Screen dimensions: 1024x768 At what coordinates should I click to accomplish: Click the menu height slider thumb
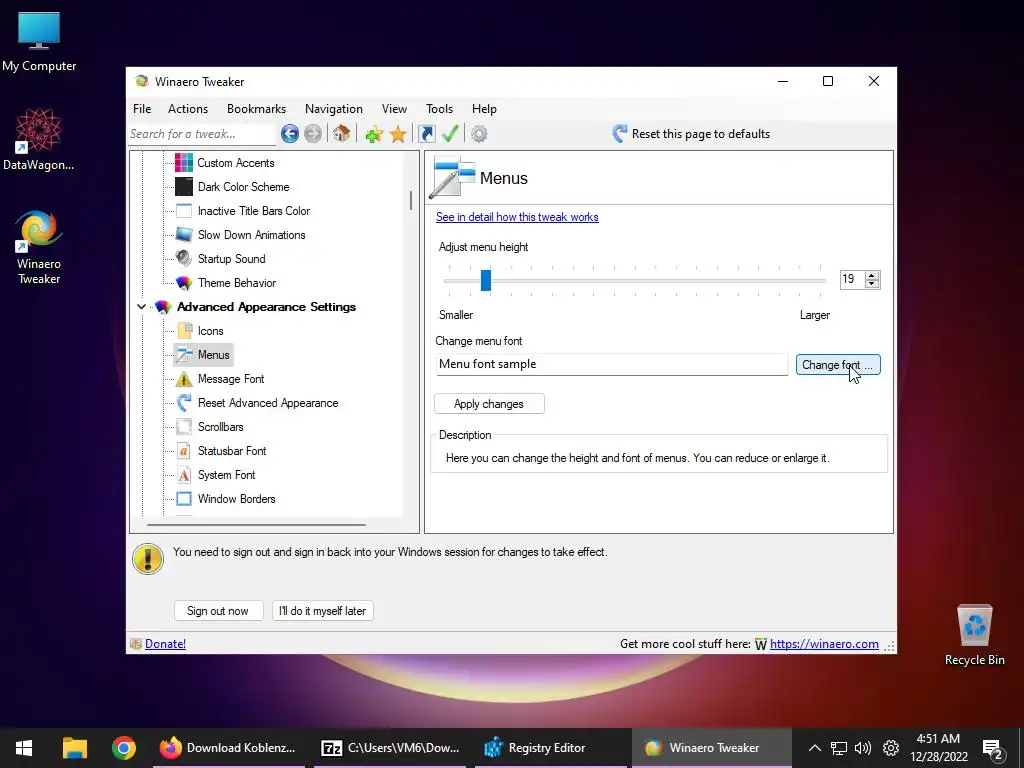click(x=486, y=280)
